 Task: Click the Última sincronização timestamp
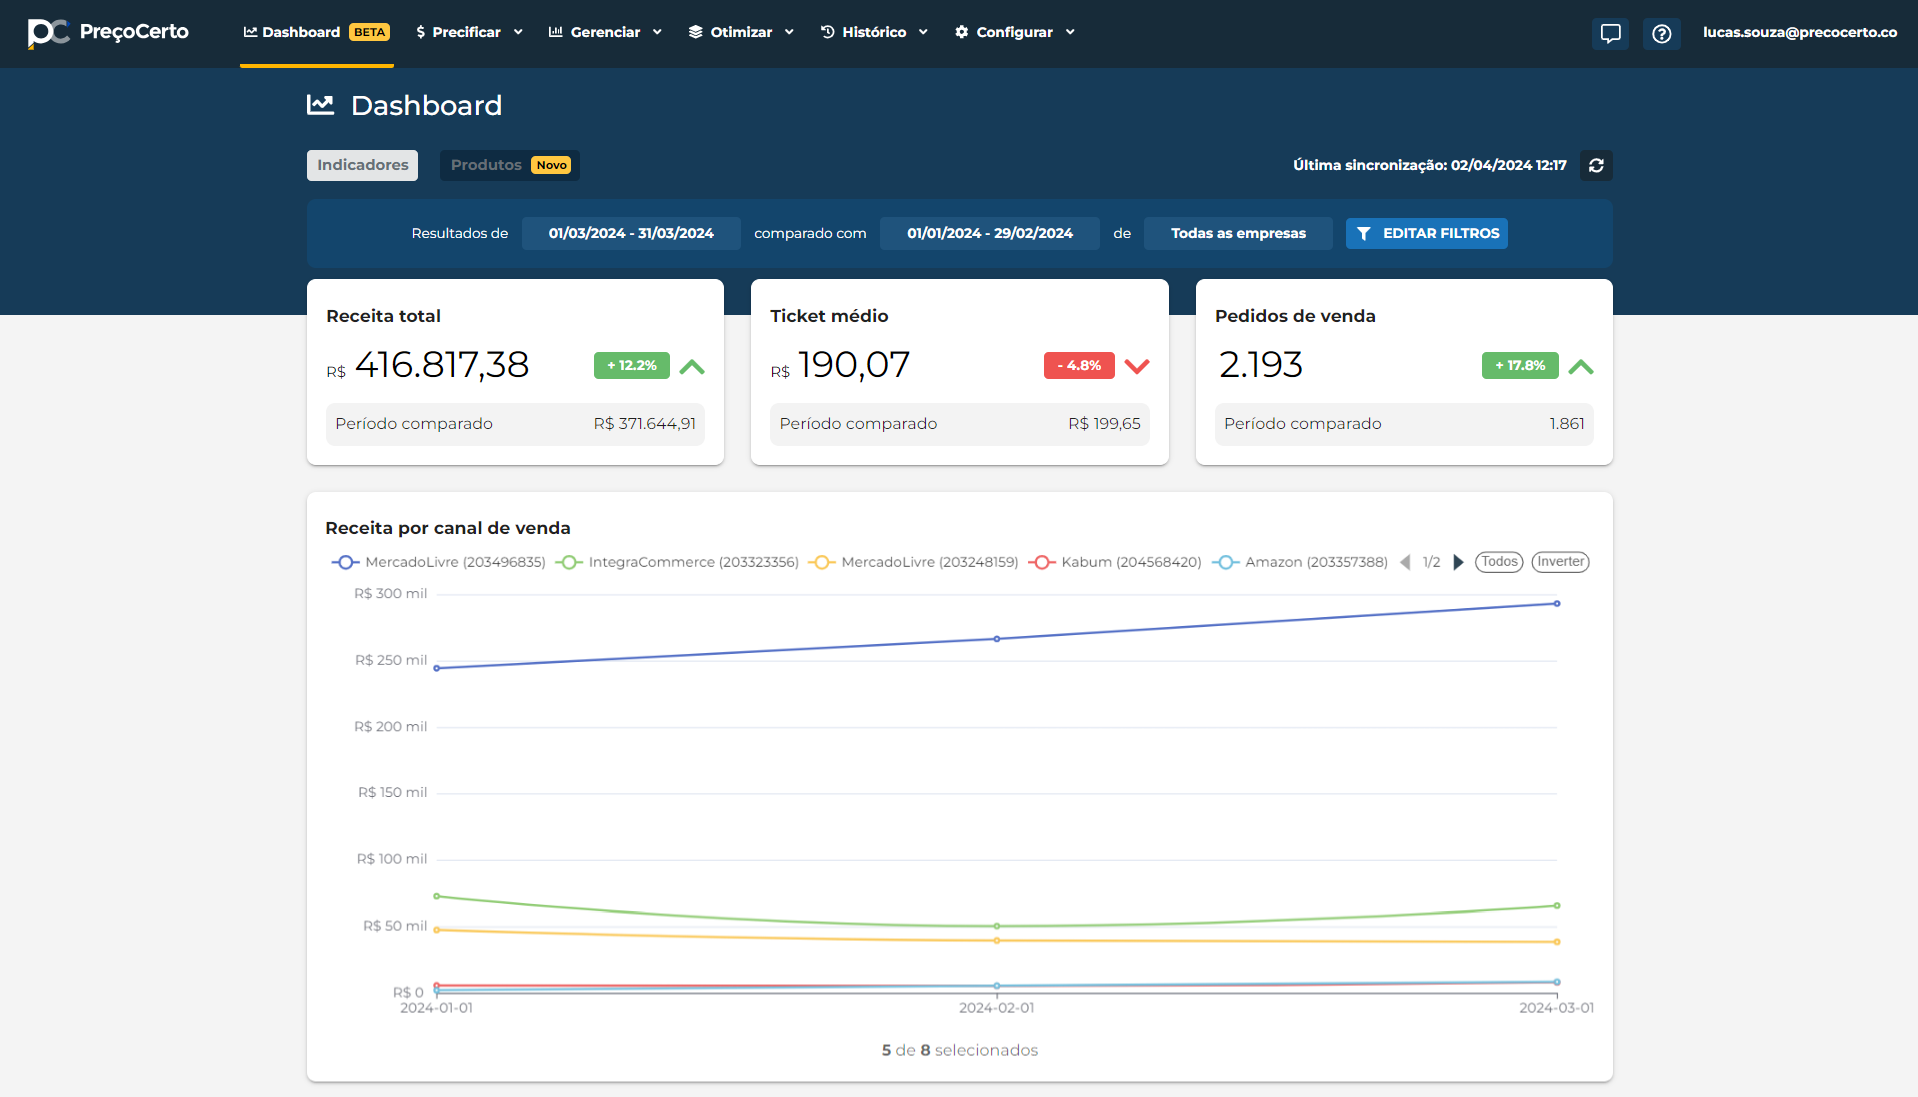1430,165
